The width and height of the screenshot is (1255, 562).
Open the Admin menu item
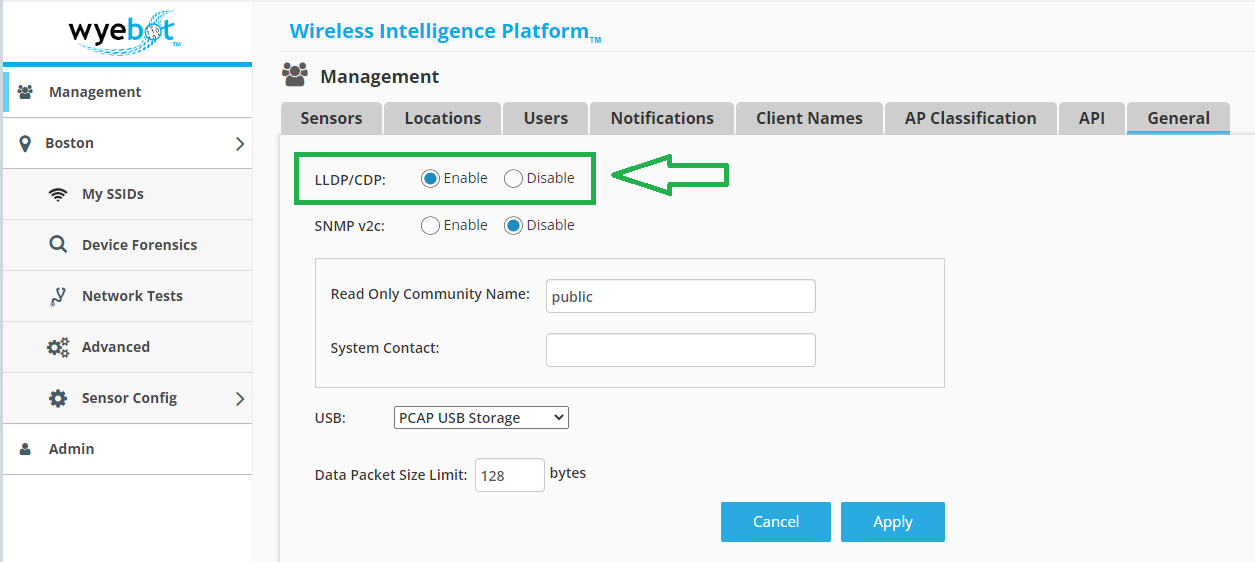tap(128, 449)
